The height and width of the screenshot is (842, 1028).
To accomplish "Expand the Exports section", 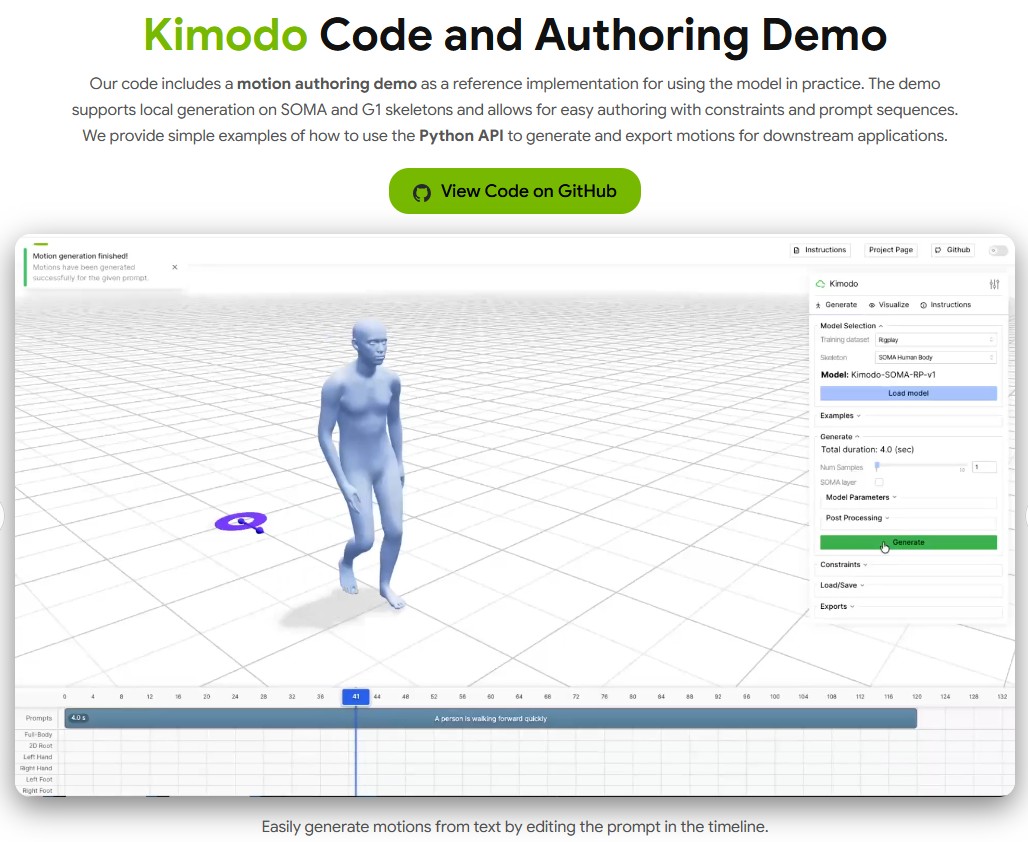I will click(x=837, y=606).
